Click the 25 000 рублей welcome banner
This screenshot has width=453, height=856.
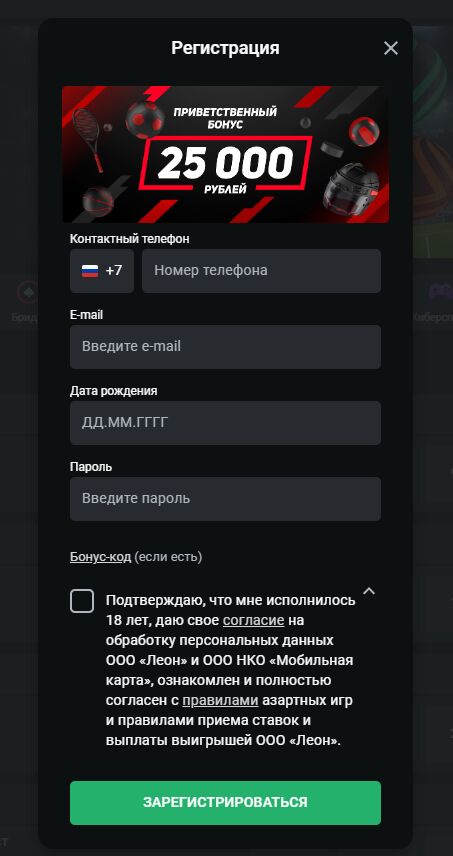[225, 154]
